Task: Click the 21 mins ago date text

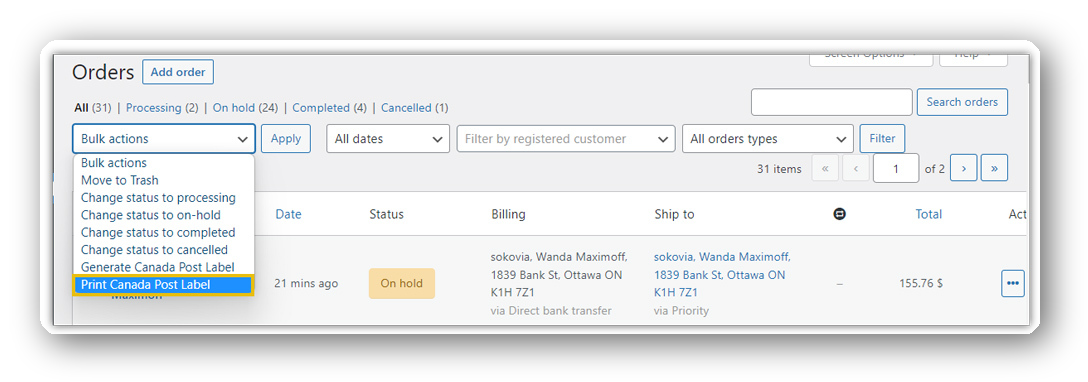Action: [x=307, y=284]
